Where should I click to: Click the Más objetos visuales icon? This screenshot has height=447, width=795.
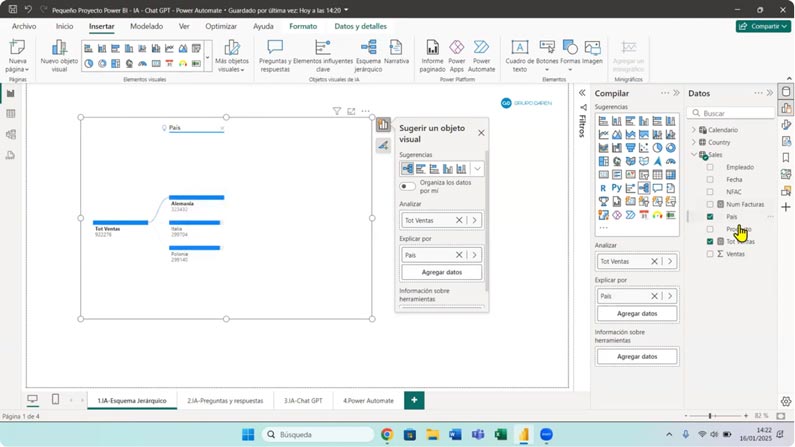click(231, 49)
